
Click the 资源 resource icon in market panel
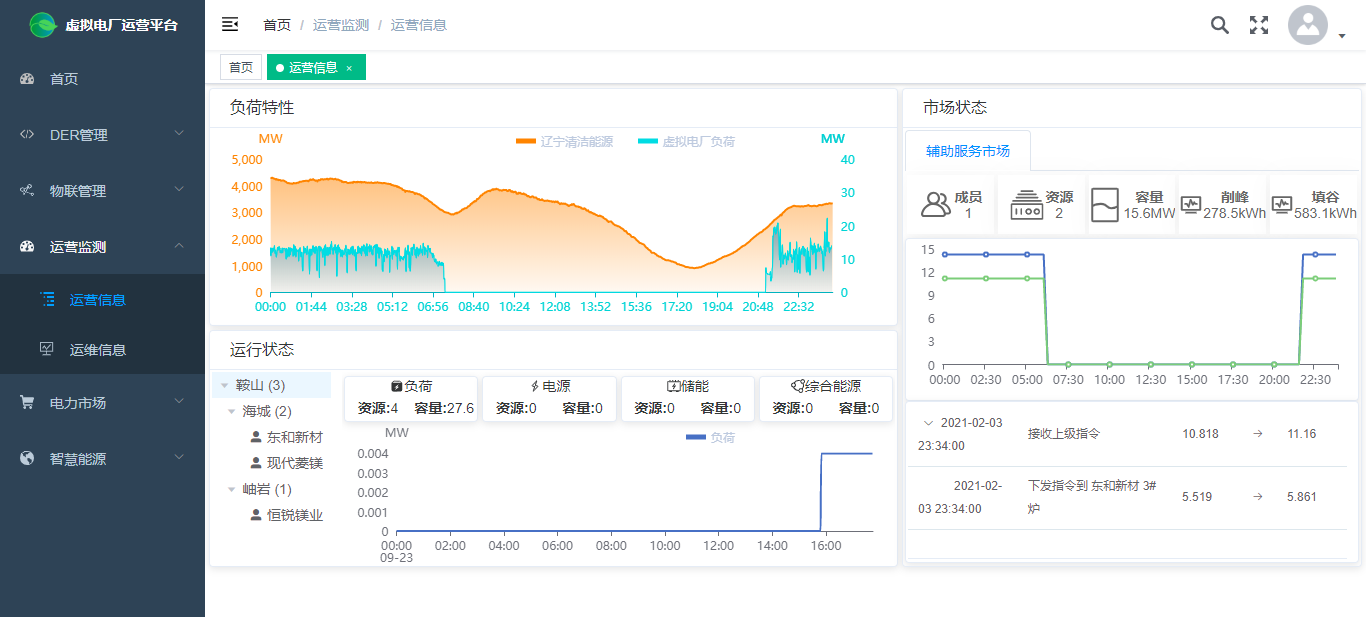(x=1026, y=205)
